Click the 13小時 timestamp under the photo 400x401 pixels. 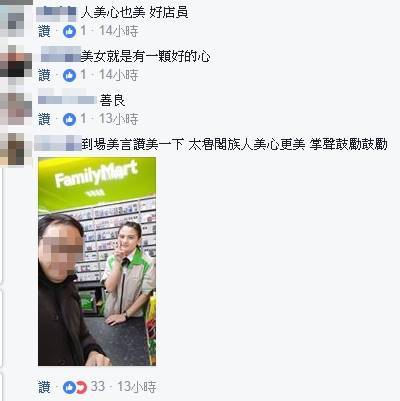click(137, 387)
